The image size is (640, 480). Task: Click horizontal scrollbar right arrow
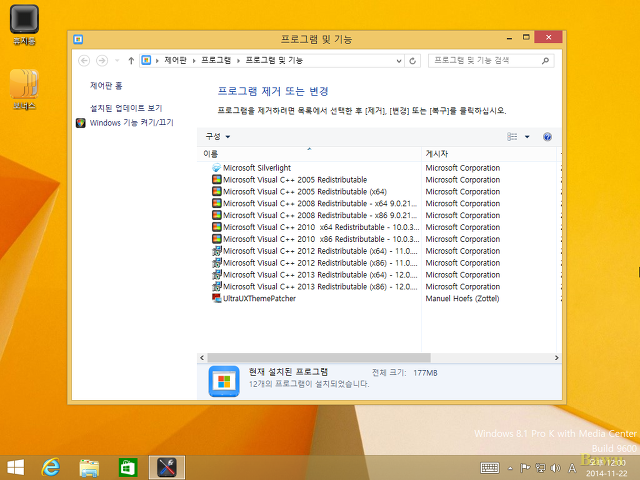(556, 358)
